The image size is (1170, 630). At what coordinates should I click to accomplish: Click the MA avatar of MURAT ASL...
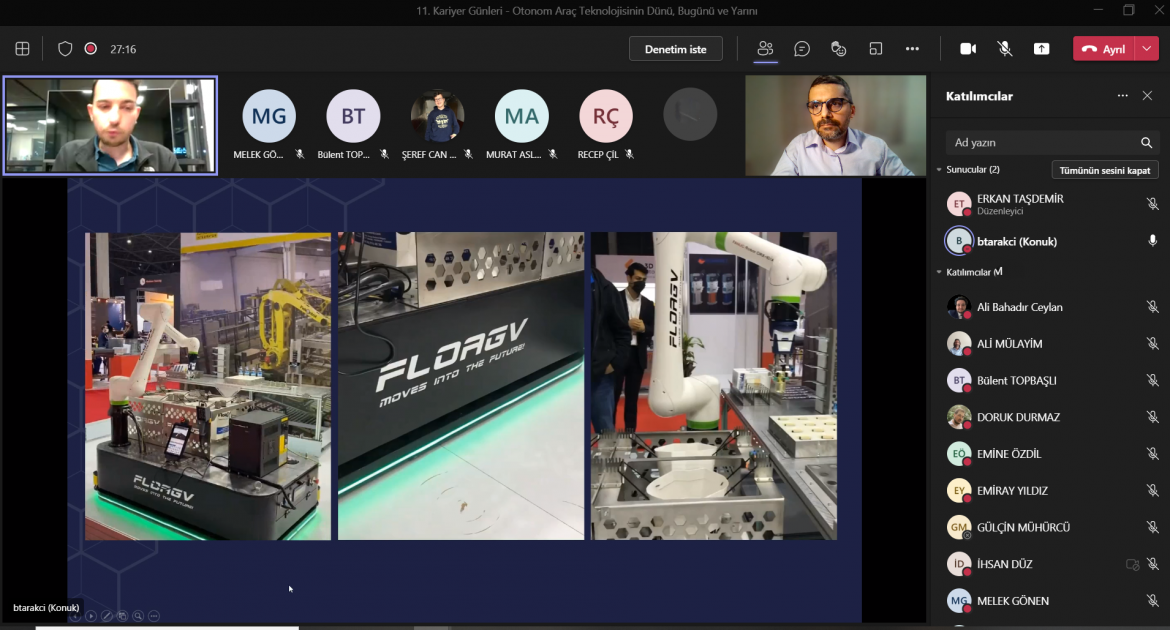pyautogui.click(x=522, y=116)
